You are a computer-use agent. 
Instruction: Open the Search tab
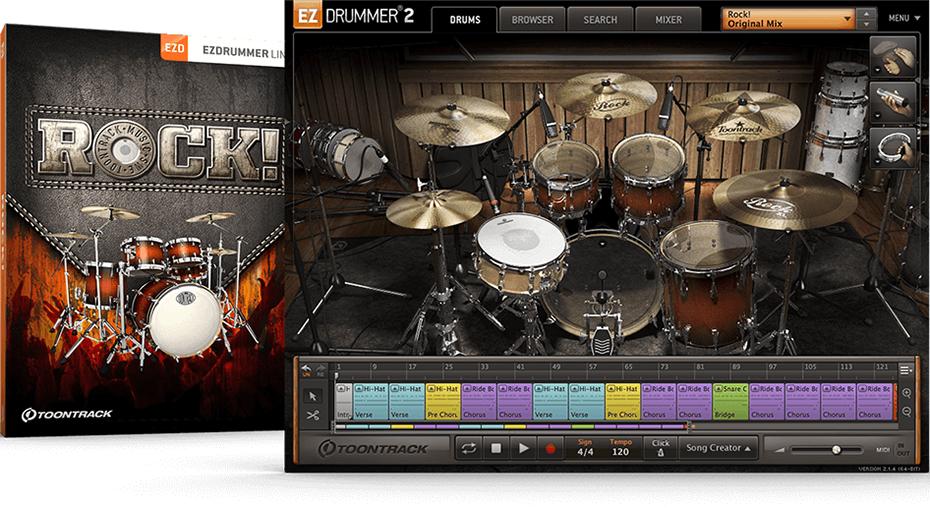click(x=600, y=20)
